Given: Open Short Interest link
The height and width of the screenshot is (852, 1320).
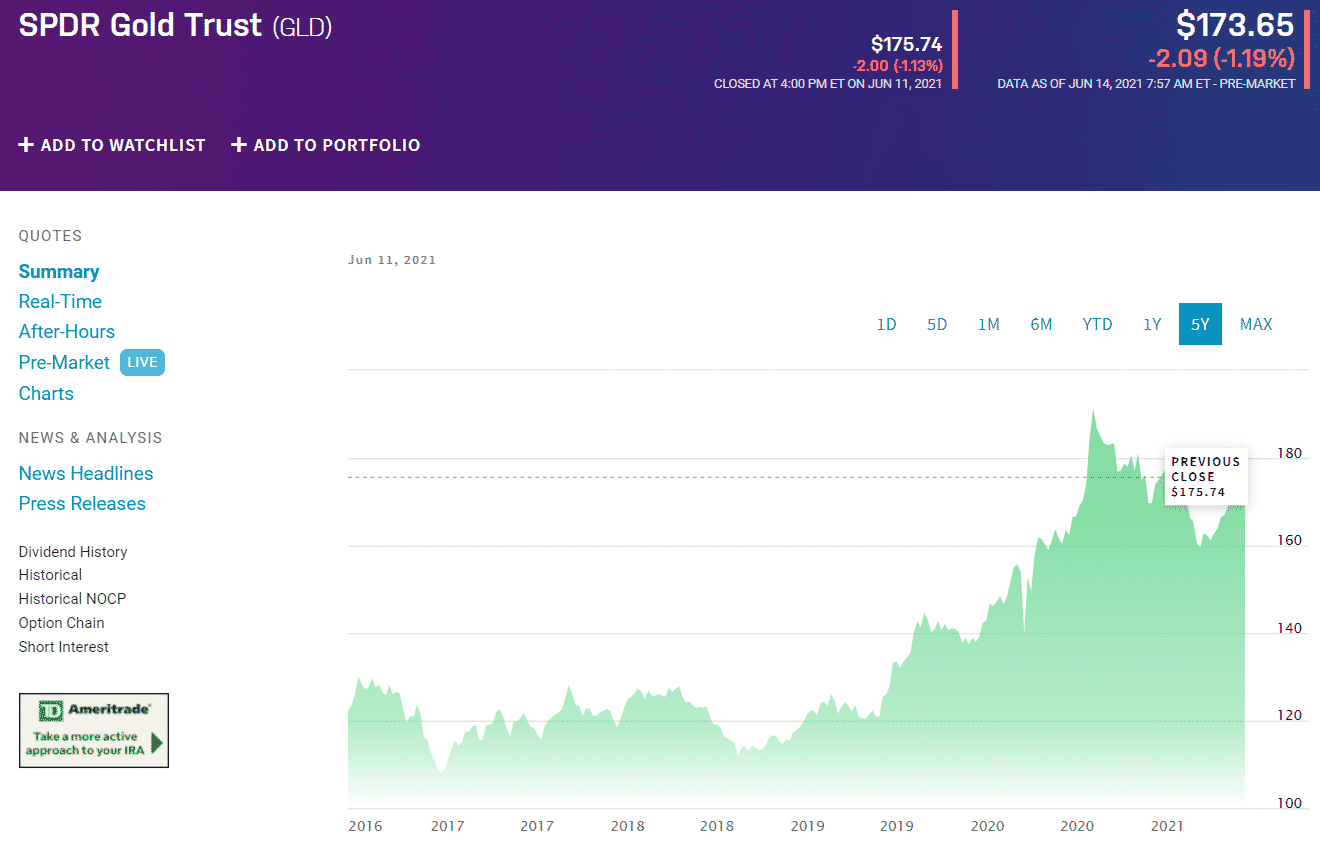Looking at the screenshot, I should (x=64, y=647).
